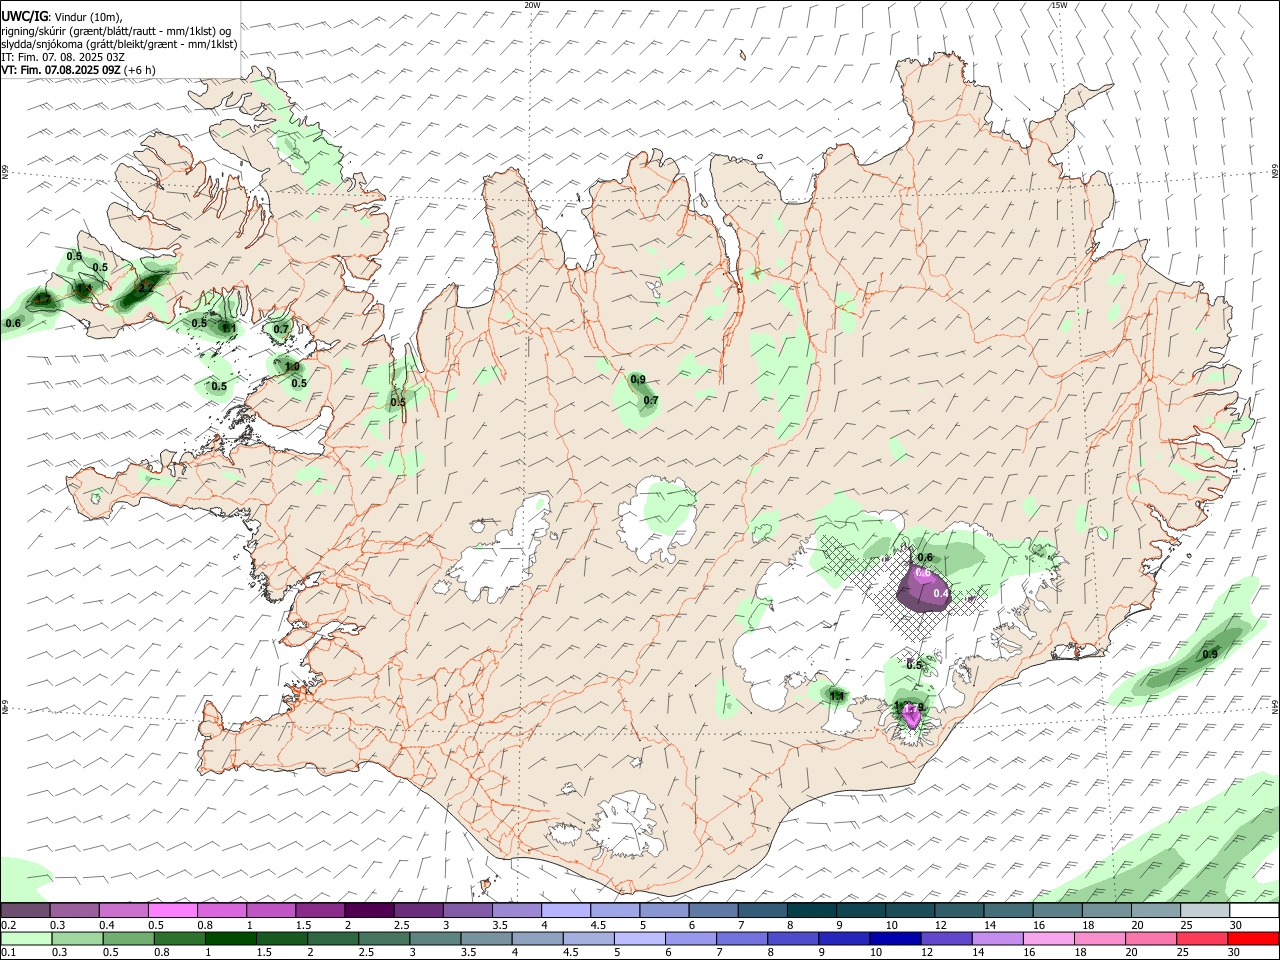Click the small pink snowfall patch near south coast
Image resolution: width=1280 pixels, height=960 pixels.
(911, 715)
